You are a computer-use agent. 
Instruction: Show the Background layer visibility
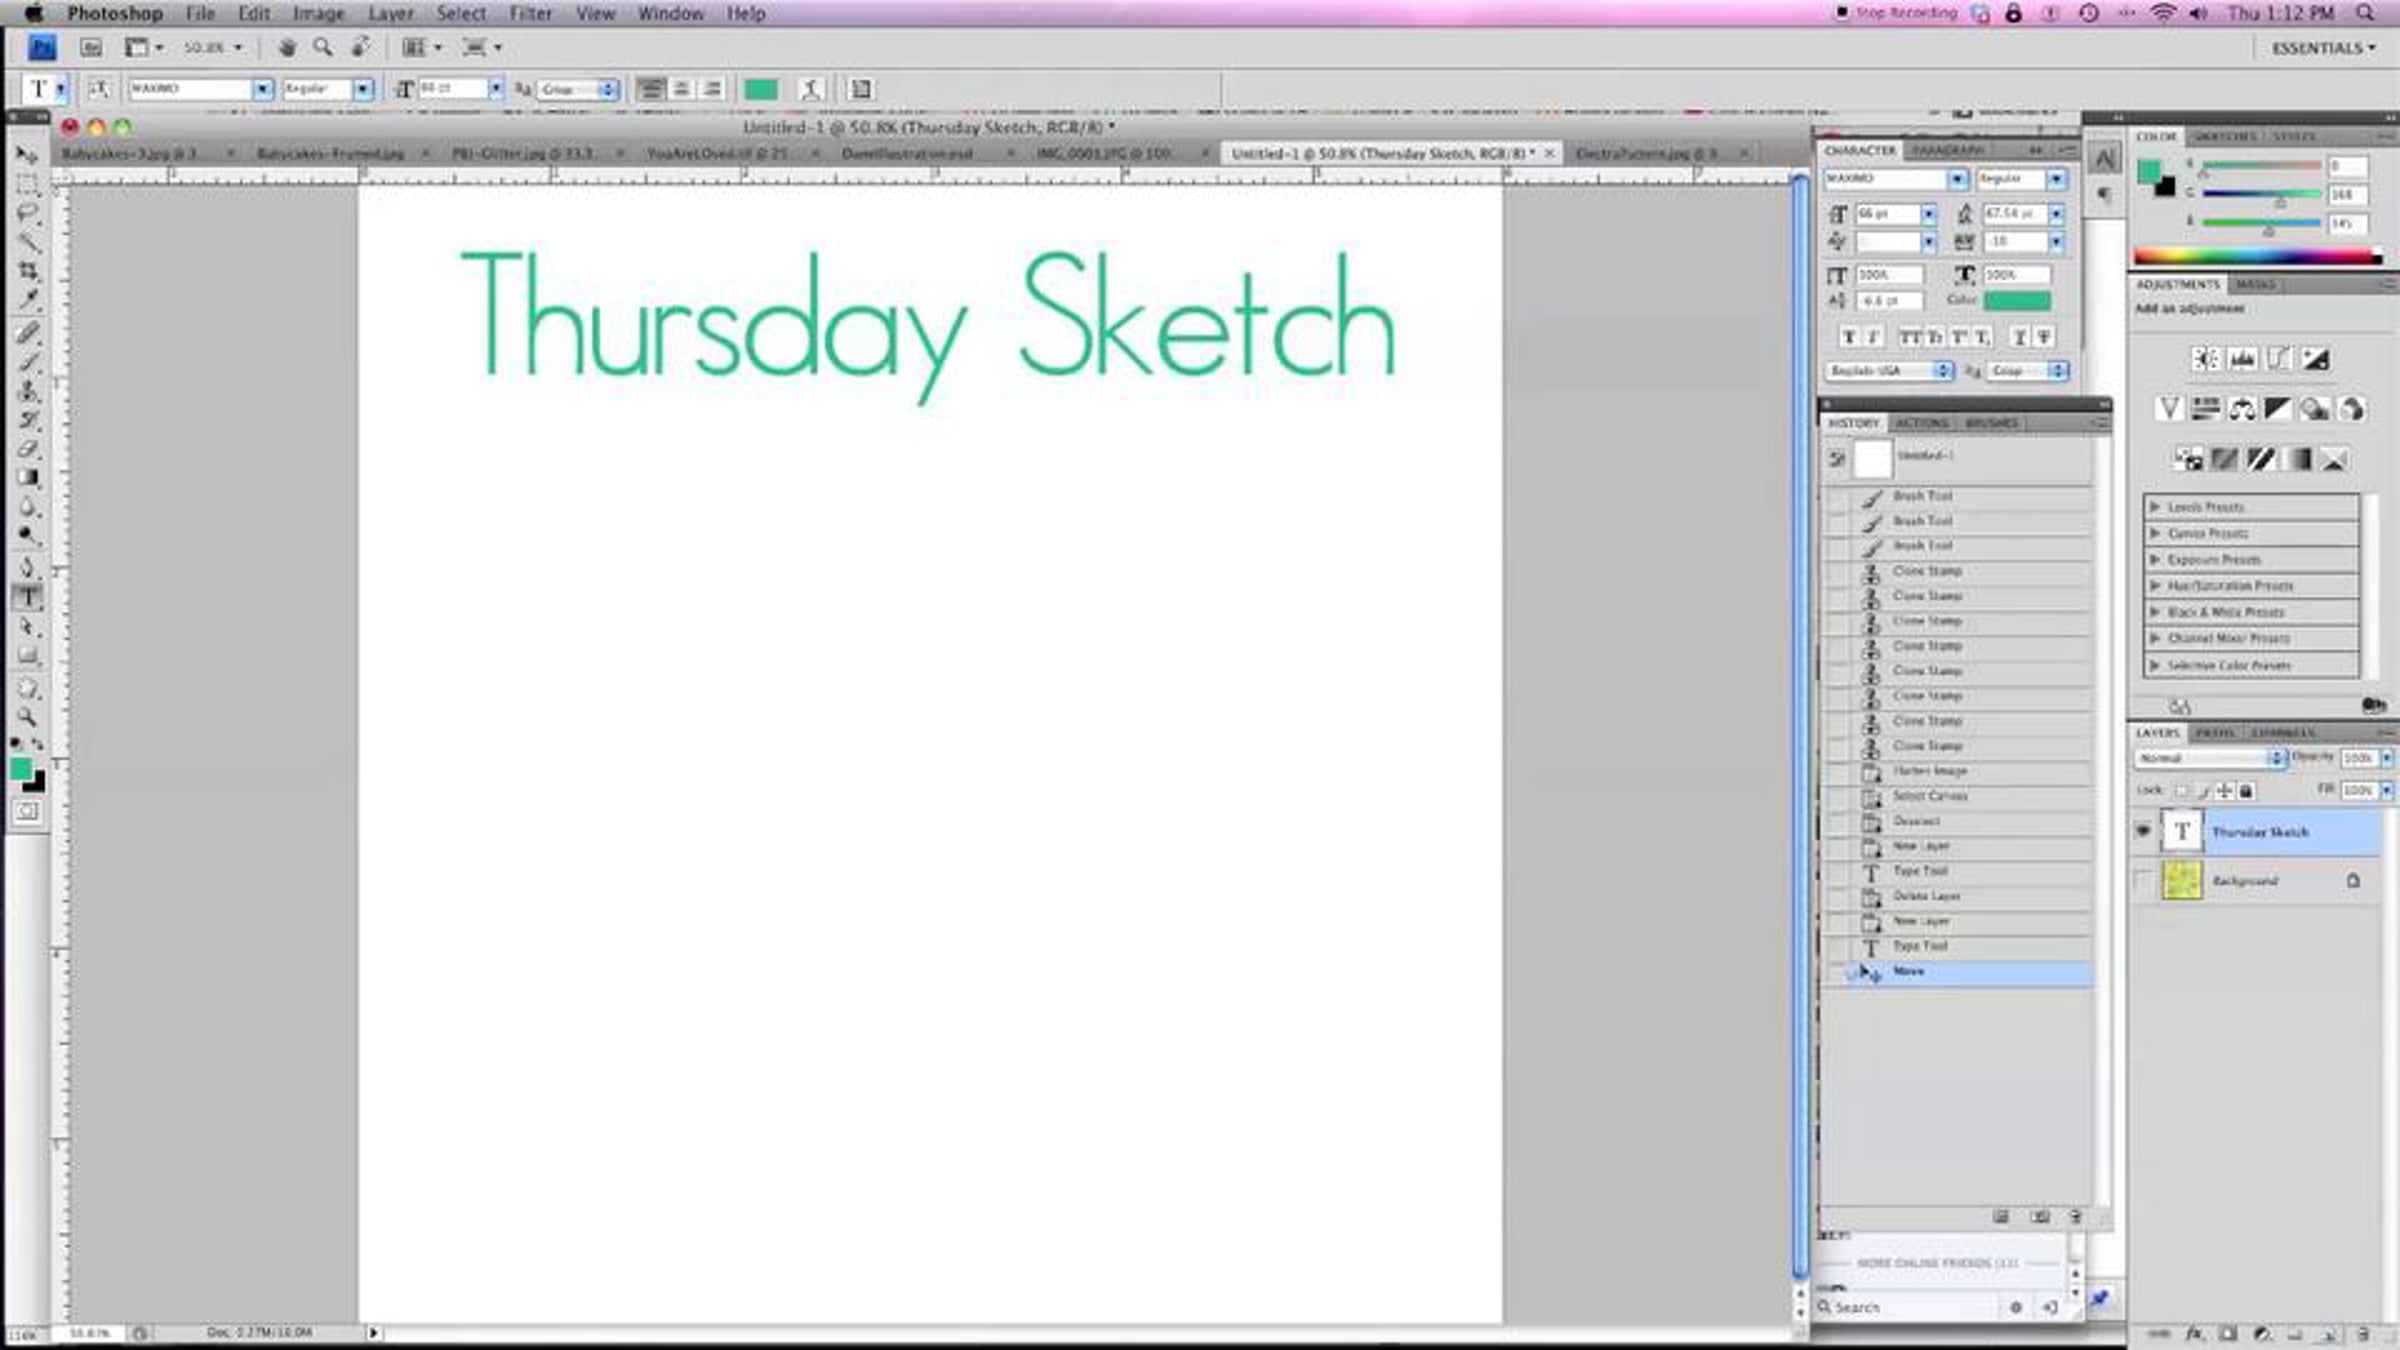click(x=2143, y=881)
